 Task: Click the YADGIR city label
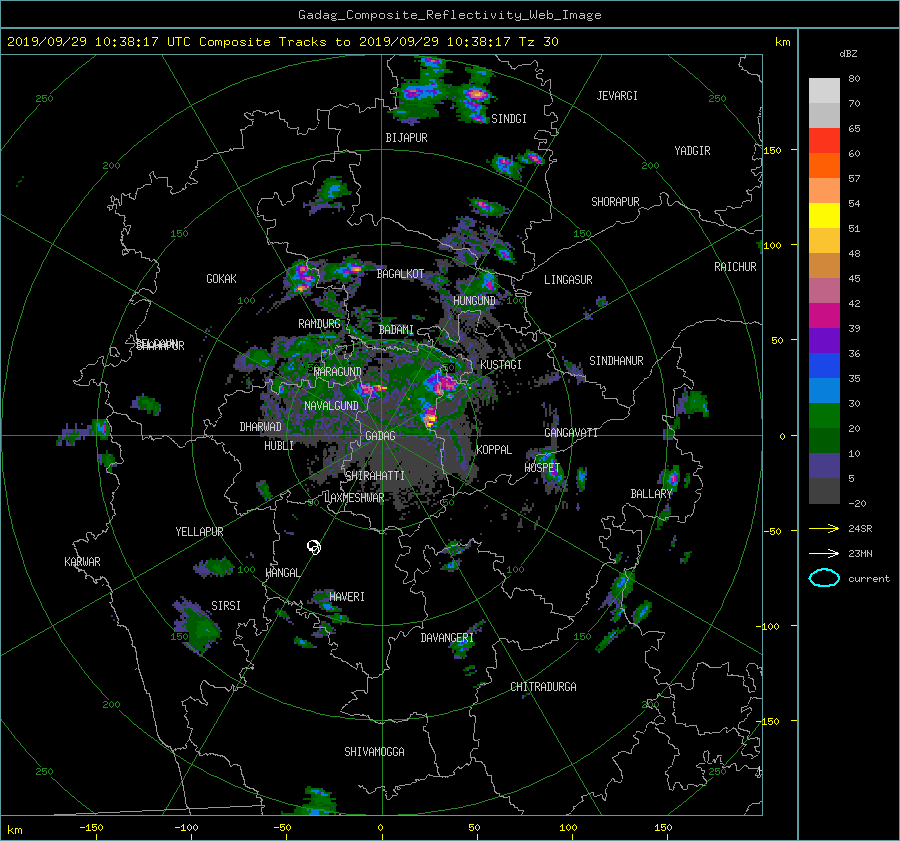coord(692,151)
